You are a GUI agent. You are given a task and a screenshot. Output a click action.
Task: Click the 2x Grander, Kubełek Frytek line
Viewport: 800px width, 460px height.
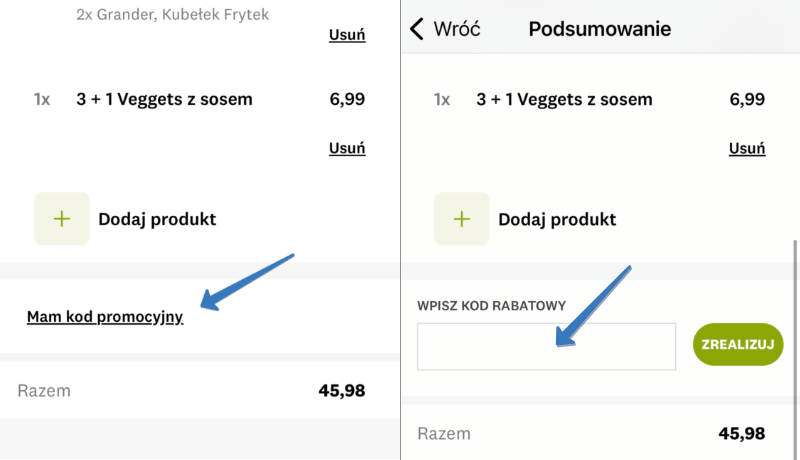point(173,15)
